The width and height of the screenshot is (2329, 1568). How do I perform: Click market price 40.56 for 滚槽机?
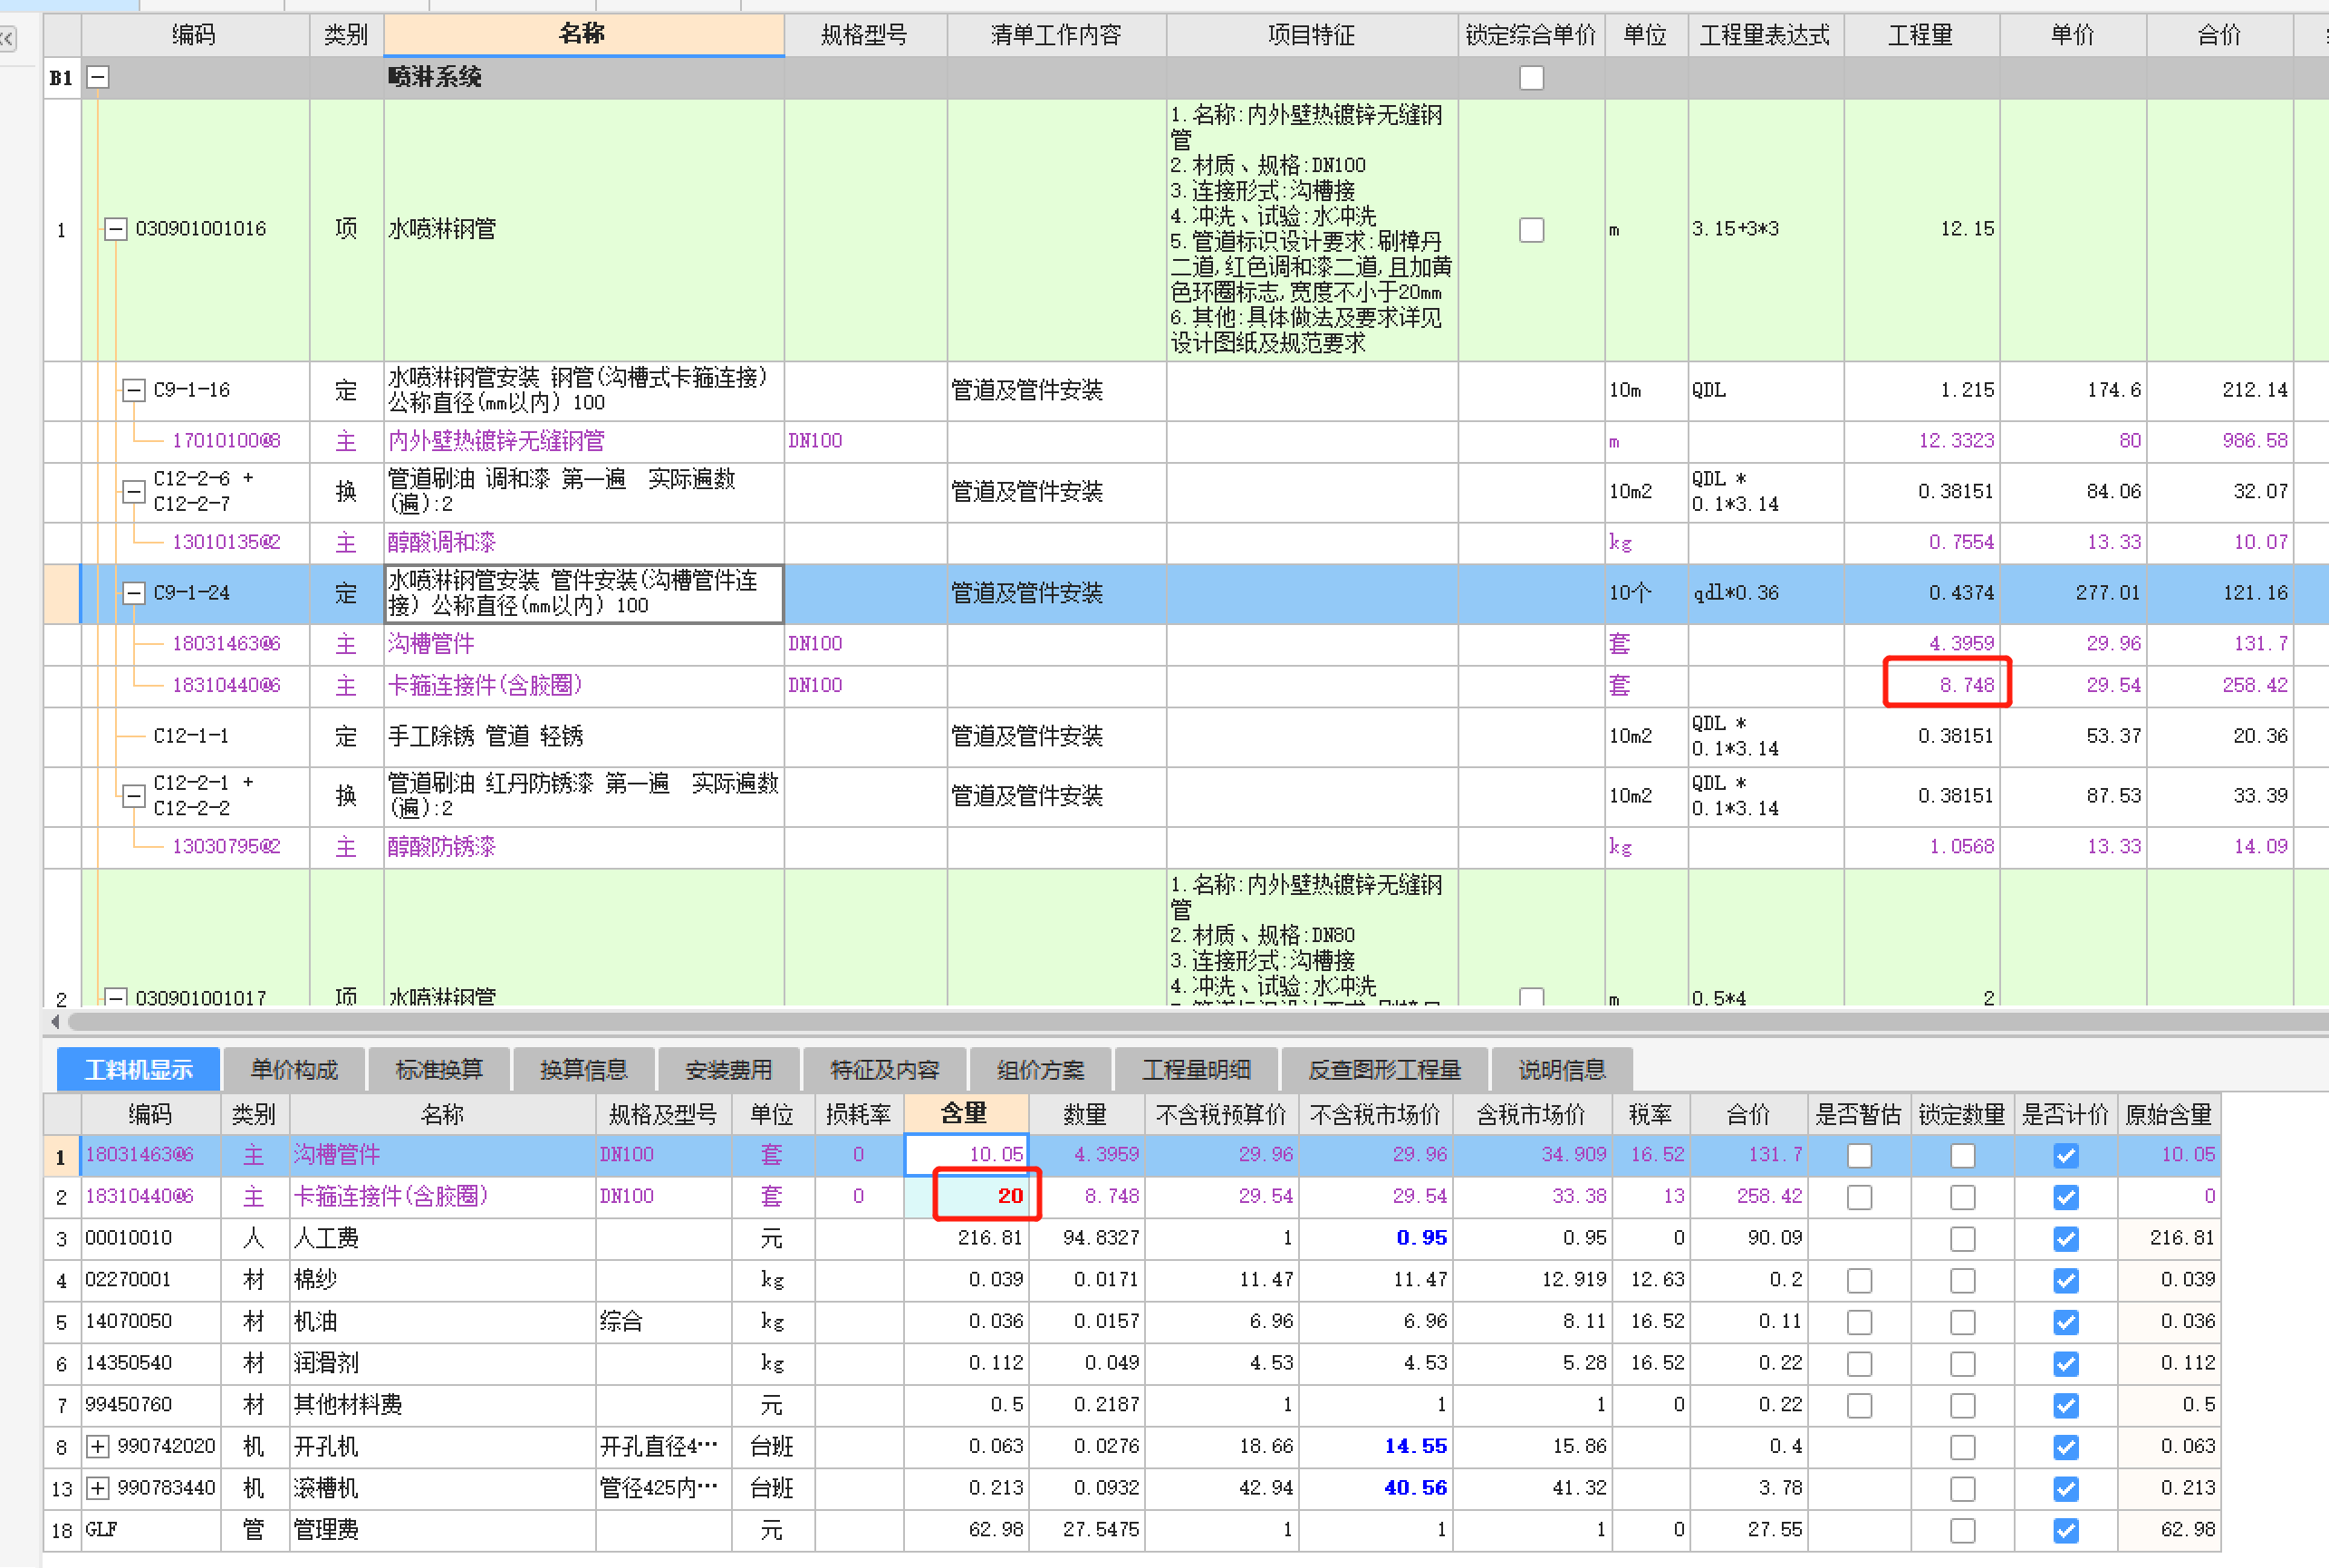point(1416,1488)
